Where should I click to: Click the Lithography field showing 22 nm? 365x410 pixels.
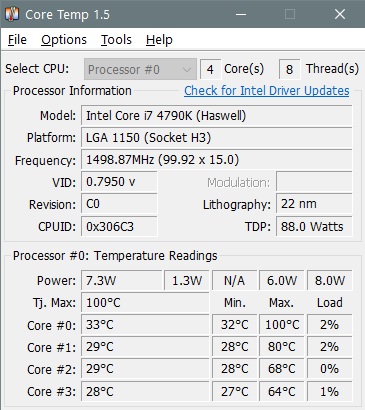click(x=314, y=204)
